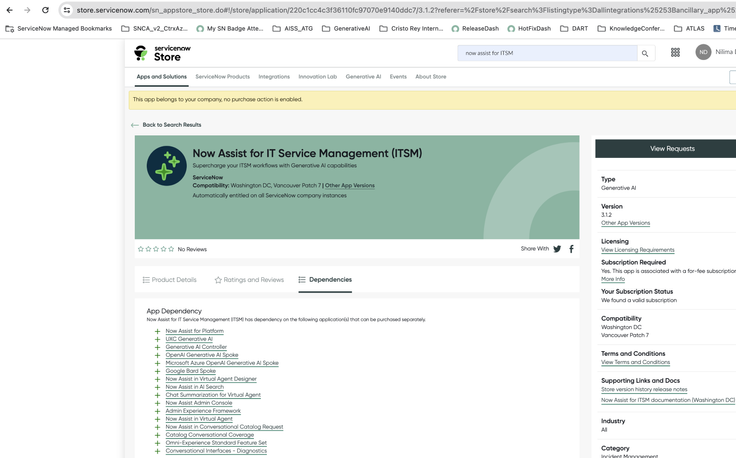Click the No Reviews text
The image size is (736, 458).
pyautogui.click(x=192, y=249)
